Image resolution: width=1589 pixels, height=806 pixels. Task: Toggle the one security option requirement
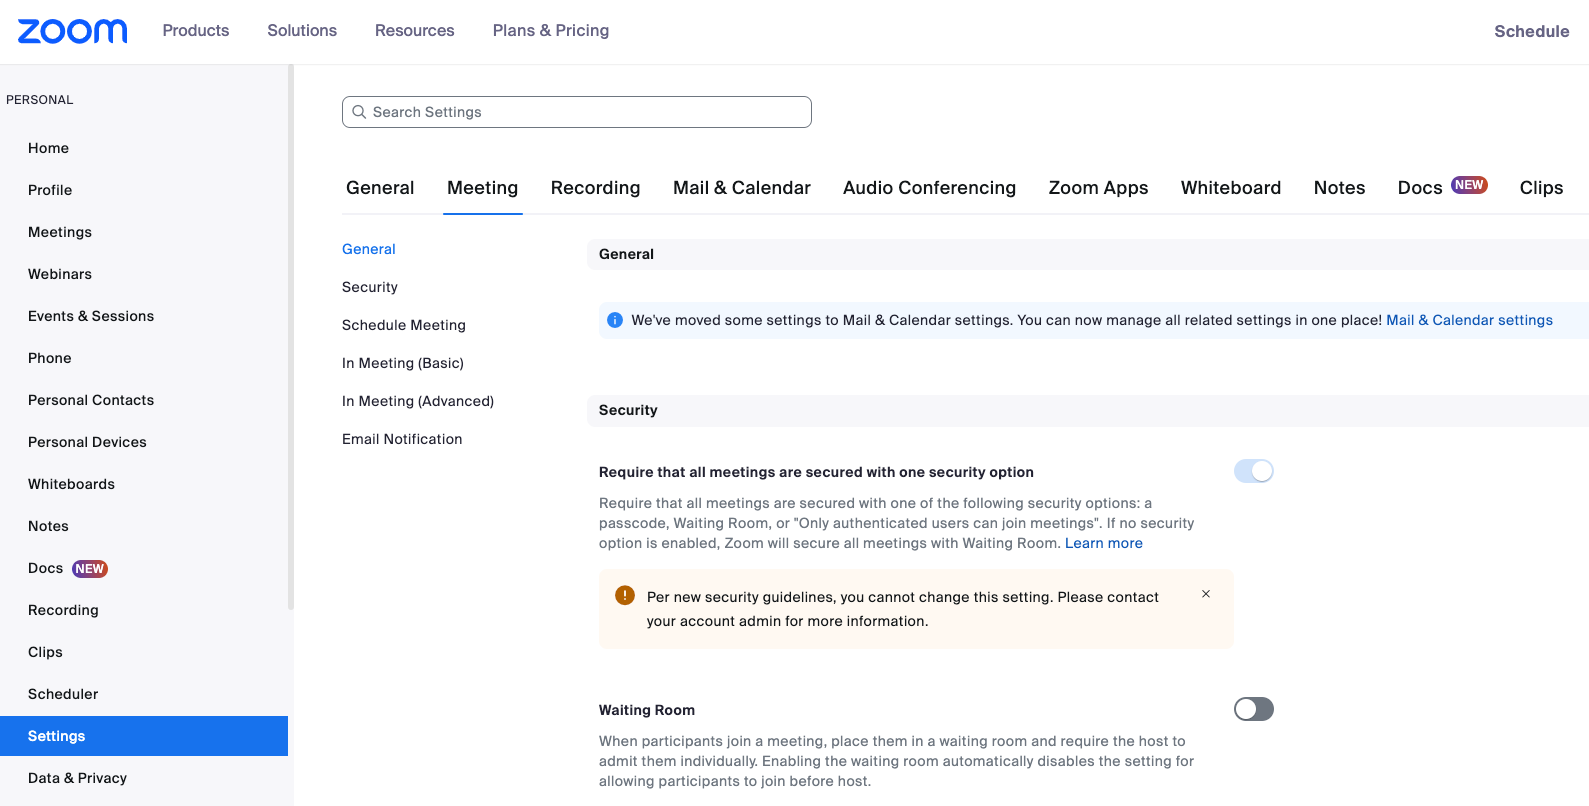(x=1254, y=471)
